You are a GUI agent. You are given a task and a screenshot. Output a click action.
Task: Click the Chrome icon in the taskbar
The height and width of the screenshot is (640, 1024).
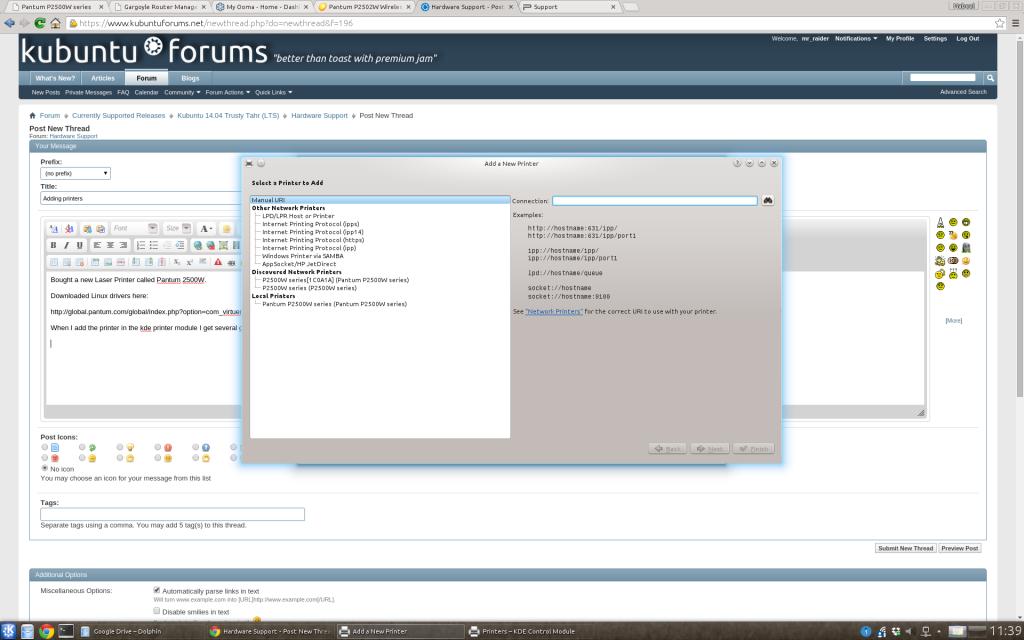[x=46, y=631]
